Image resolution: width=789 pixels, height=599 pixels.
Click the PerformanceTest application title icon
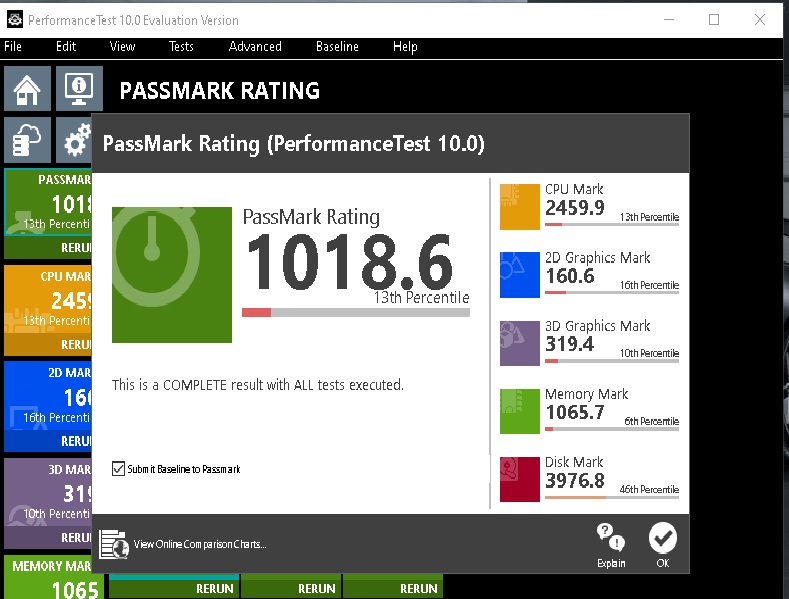[15, 20]
